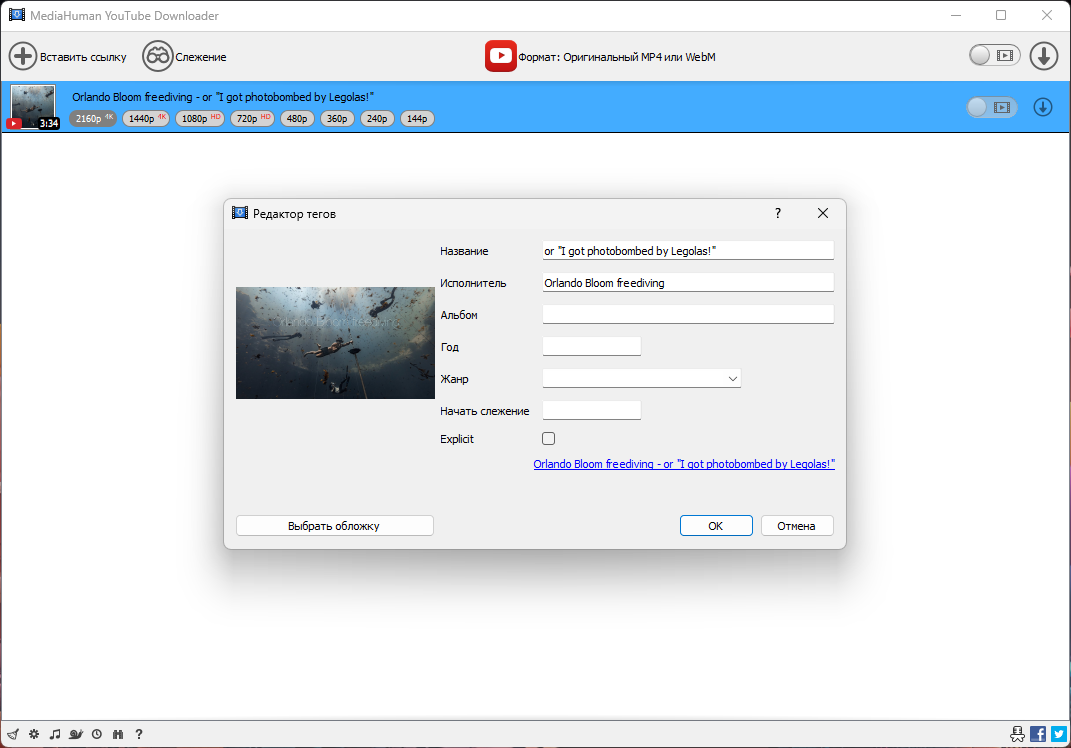This screenshot has height=748, width=1071.
Task: Minimize the MediaHuman YouTube Downloader window
Action: pyautogui.click(x=956, y=15)
